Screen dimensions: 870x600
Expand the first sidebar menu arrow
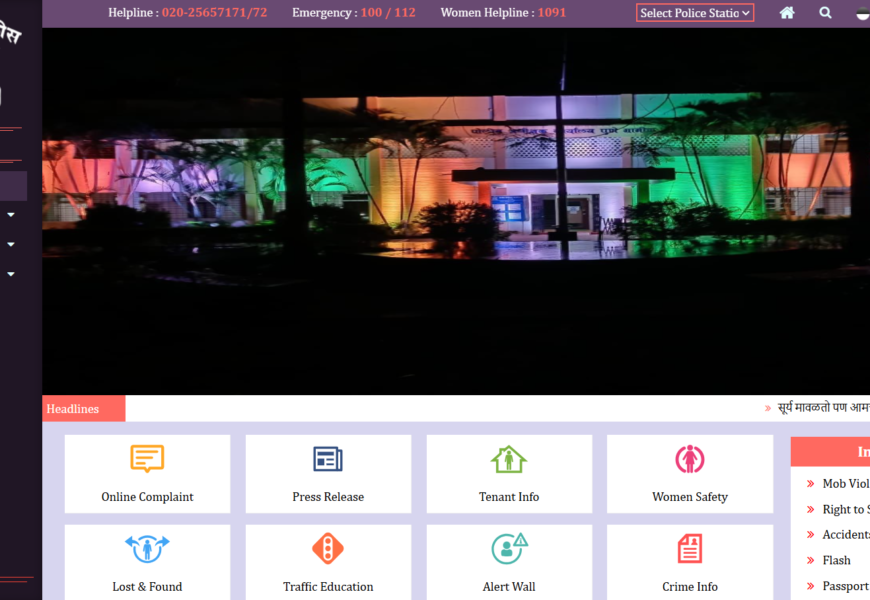[11, 214]
